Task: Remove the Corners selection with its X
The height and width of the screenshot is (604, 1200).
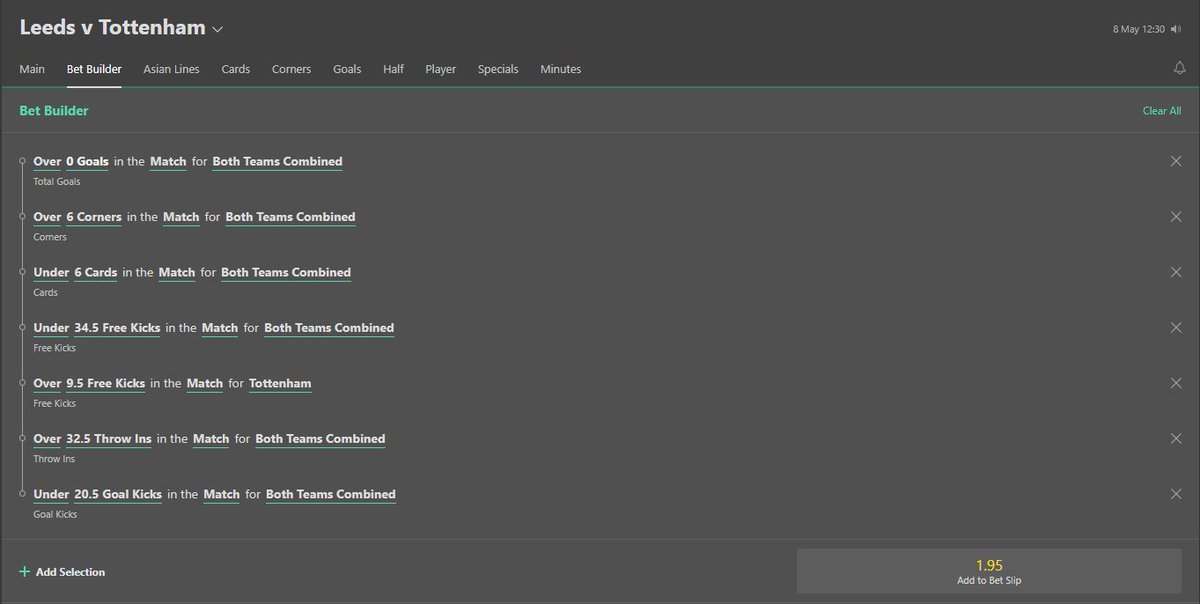Action: (1176, 217)
